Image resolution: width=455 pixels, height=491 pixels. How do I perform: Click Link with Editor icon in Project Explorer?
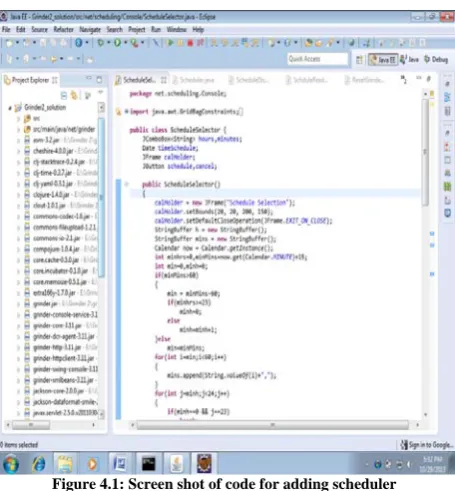pos(75,96)
